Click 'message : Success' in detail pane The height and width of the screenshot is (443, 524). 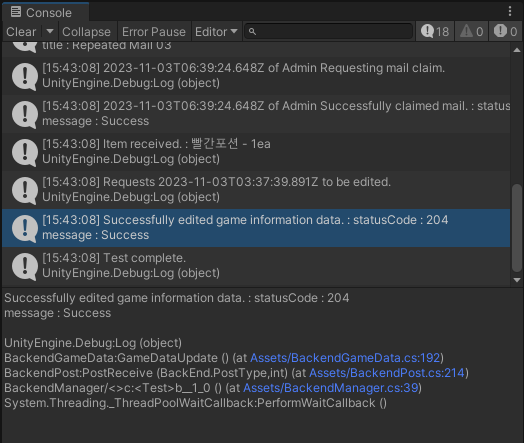(x=57, y=313)
